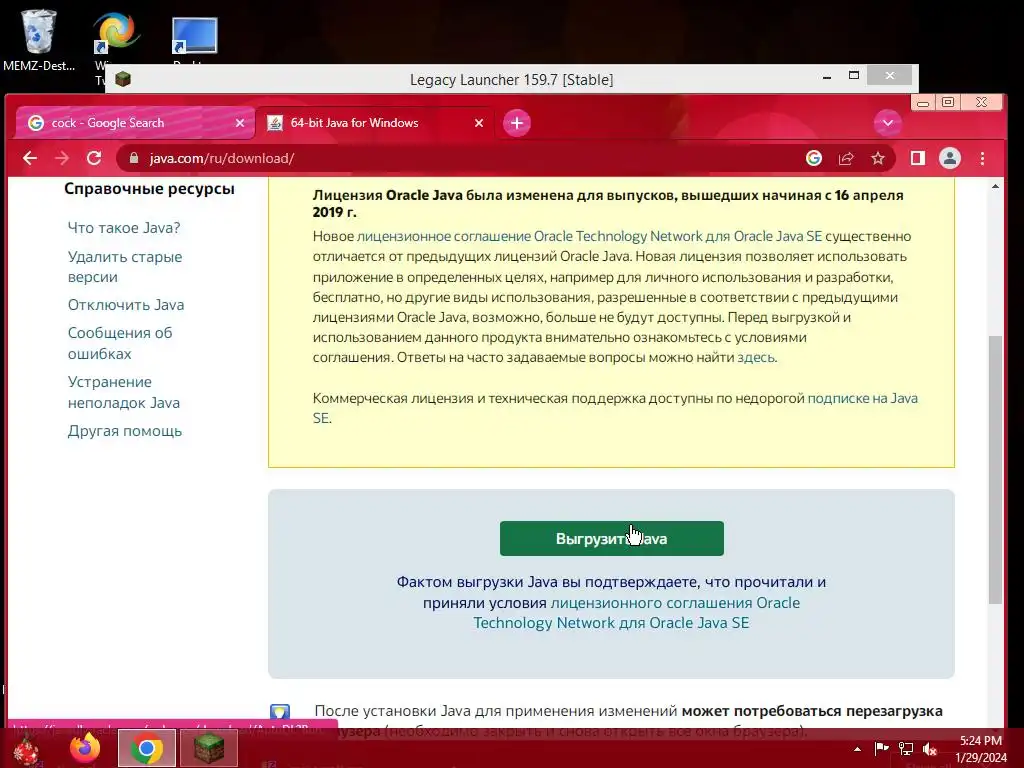The height and width of the screenshot is (768, 1024).
Task: Open Что такое Java? link
Action: coord(124,228)
